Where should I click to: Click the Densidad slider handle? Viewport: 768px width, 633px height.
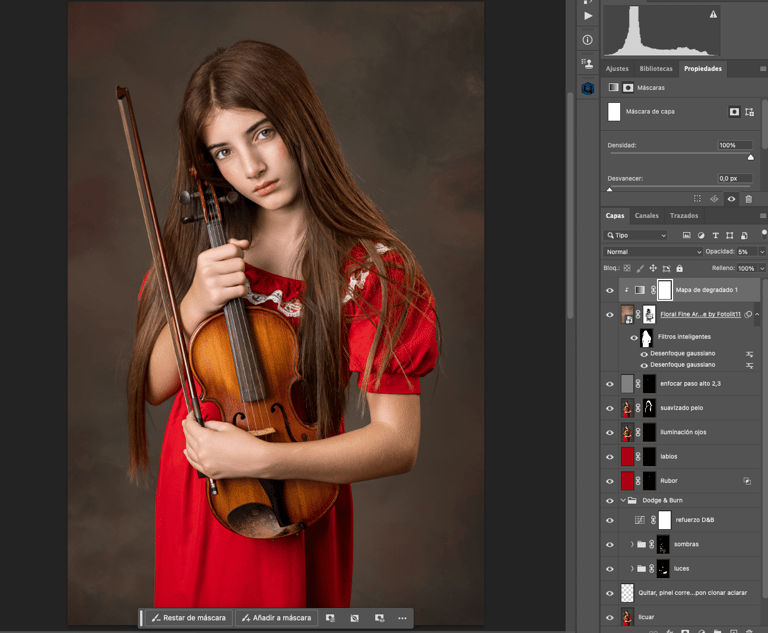click(750, 156)
